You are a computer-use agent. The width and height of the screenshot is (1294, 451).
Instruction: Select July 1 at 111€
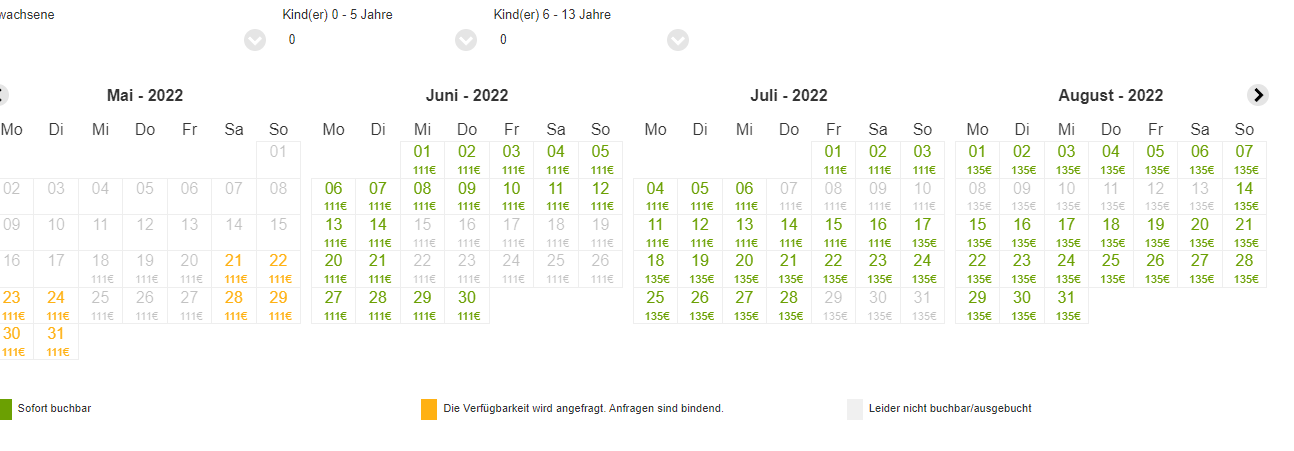834,160
